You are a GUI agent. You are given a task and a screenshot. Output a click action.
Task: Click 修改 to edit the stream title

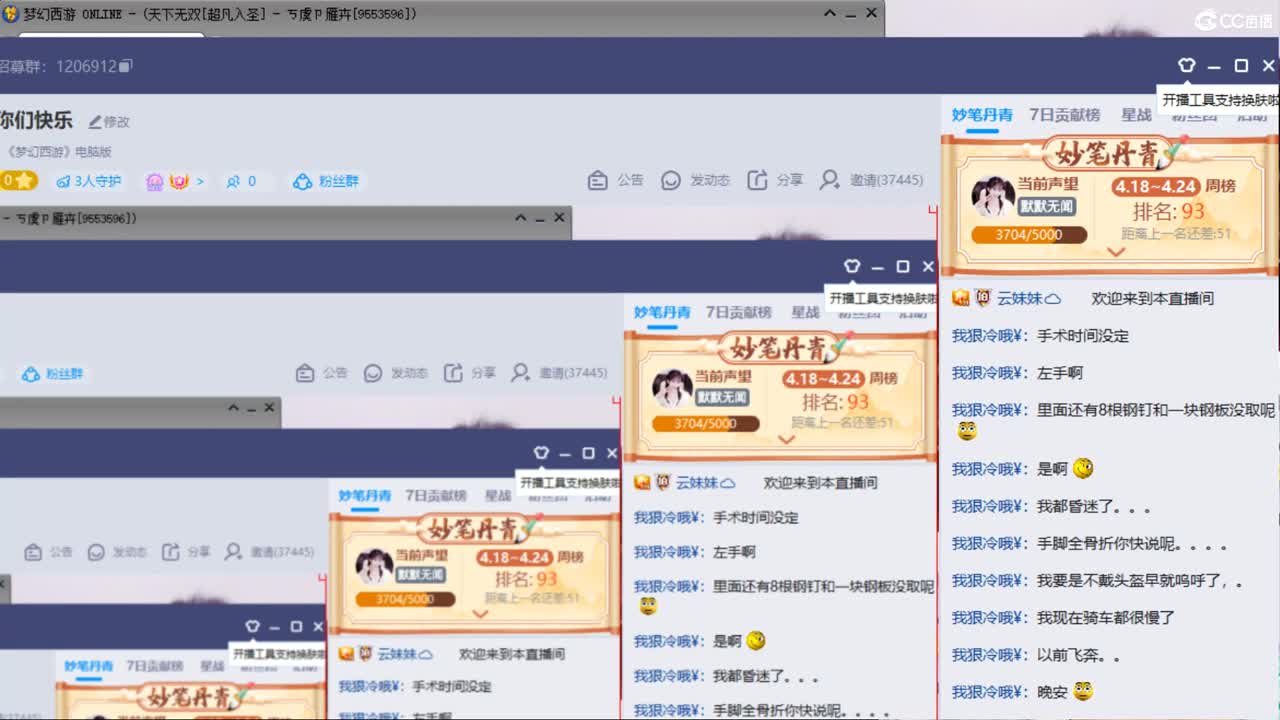point(110,119)
